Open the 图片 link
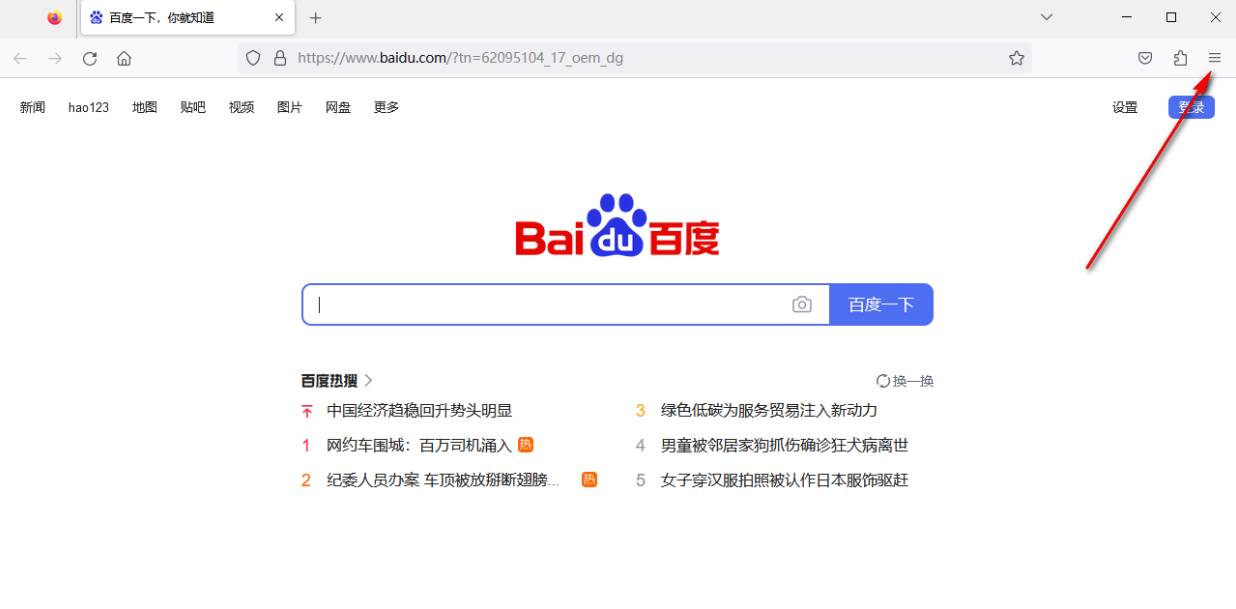The image size is (1236, 609). 290,107
